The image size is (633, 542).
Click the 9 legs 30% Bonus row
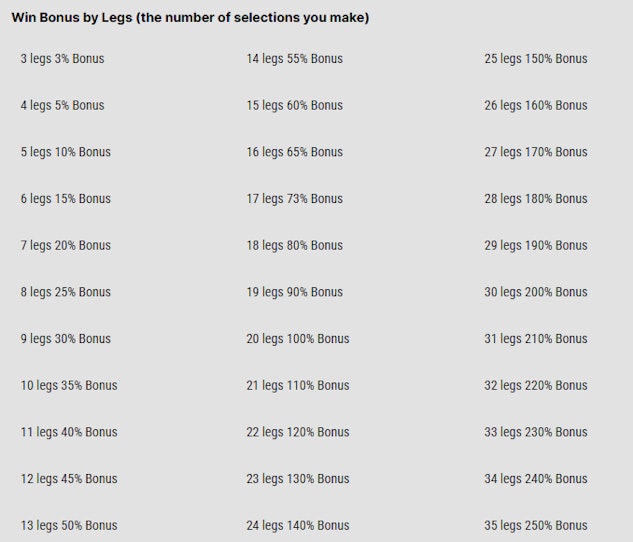click(x=65, y=339)
